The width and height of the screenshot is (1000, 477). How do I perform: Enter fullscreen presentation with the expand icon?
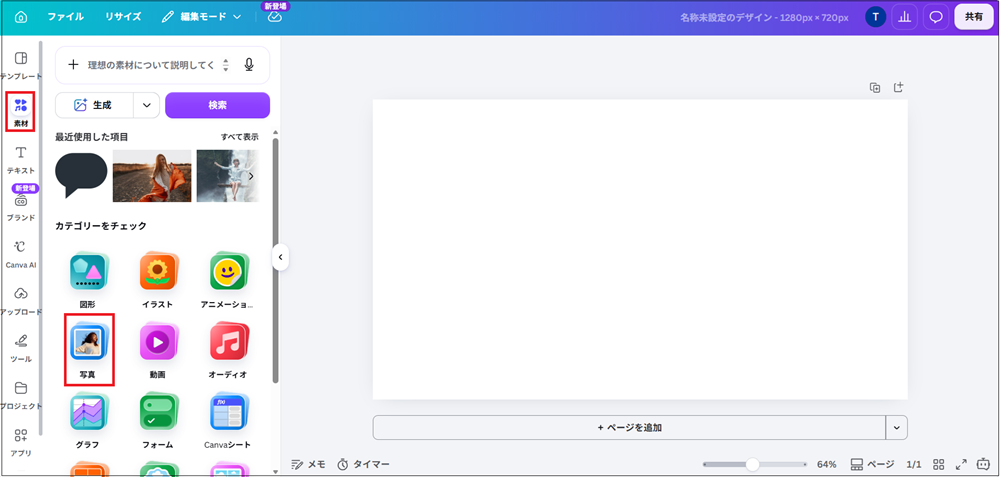coord(961,464)
